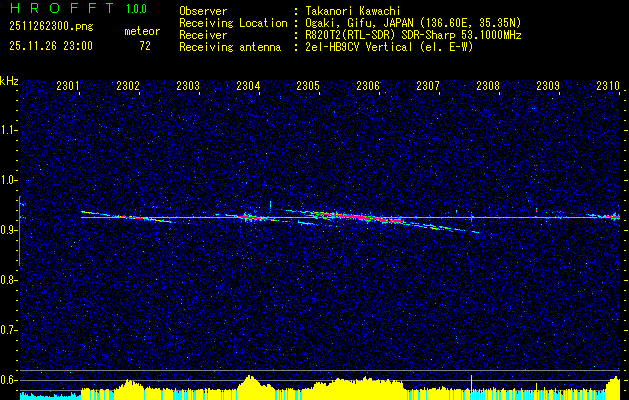Screen dimensions: 629x400
Task: Click the HROFFT program title
Action: (x=62, y=8)
